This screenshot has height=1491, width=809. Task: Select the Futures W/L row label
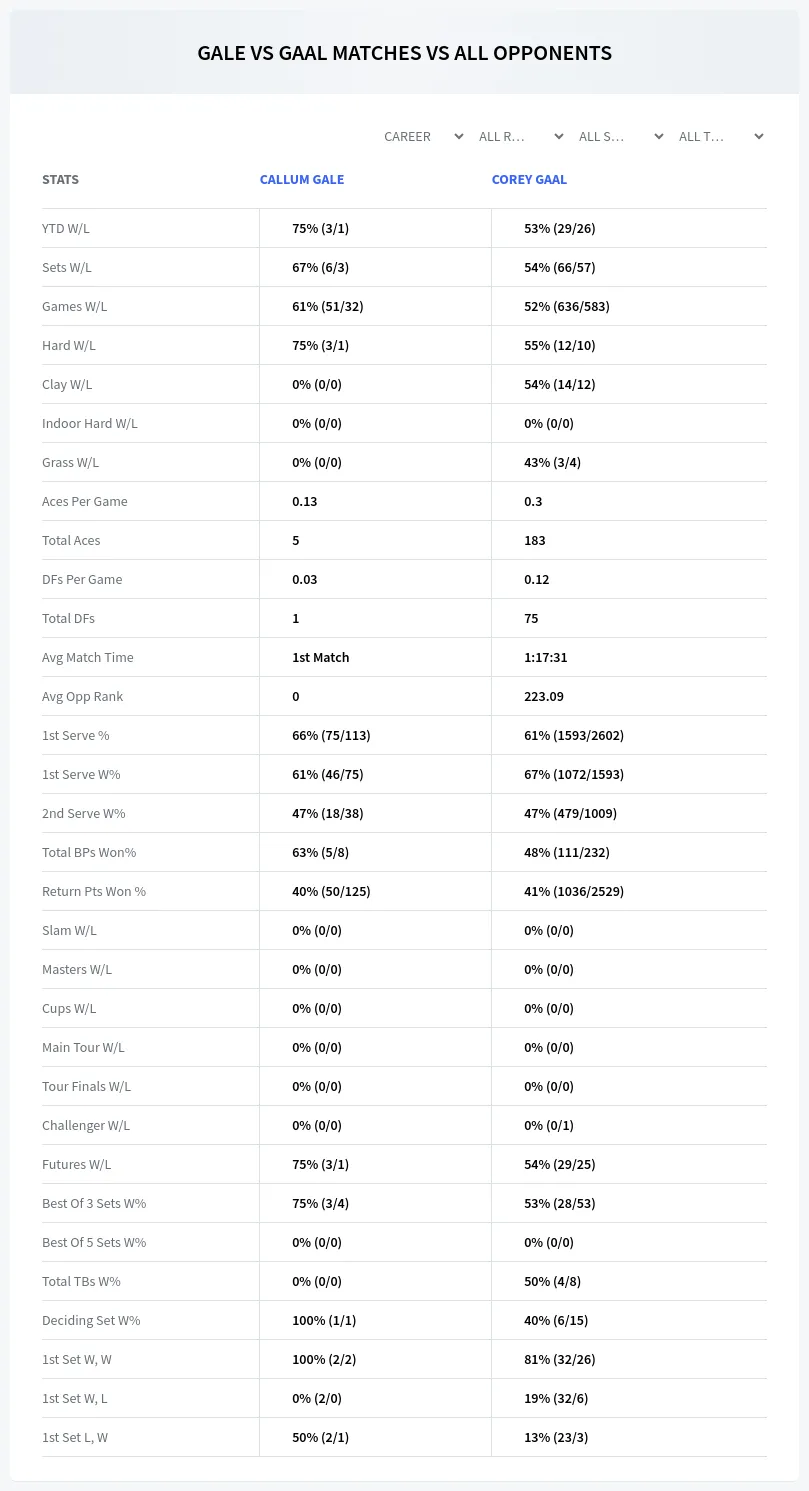77,1164
